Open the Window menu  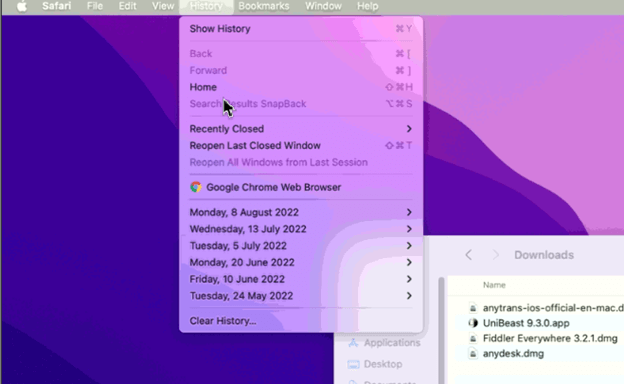(x=323, y=6)
